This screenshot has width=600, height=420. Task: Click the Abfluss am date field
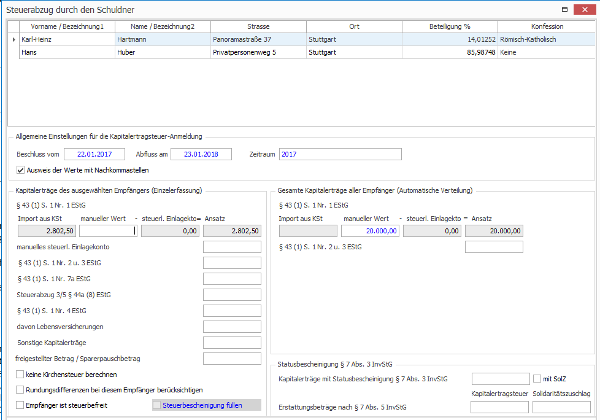[201, 154]
